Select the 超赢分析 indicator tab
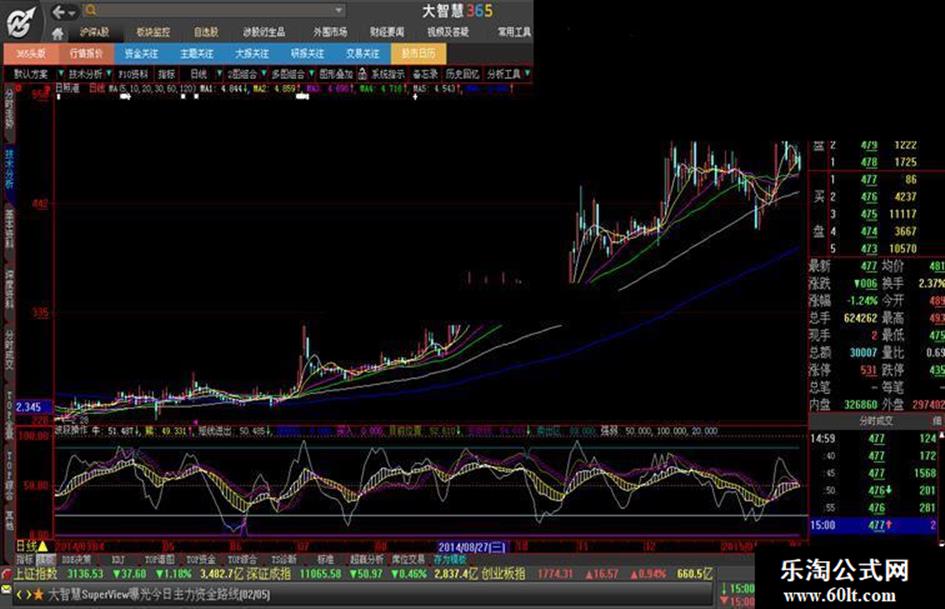 (367, 560)
